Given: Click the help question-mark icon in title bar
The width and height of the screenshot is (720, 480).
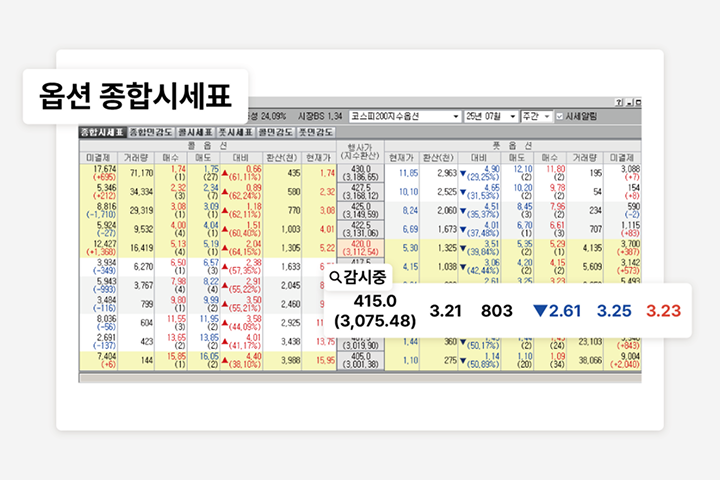Looking at the screenshot, I should pyautogui.click(x=618, y=102).
